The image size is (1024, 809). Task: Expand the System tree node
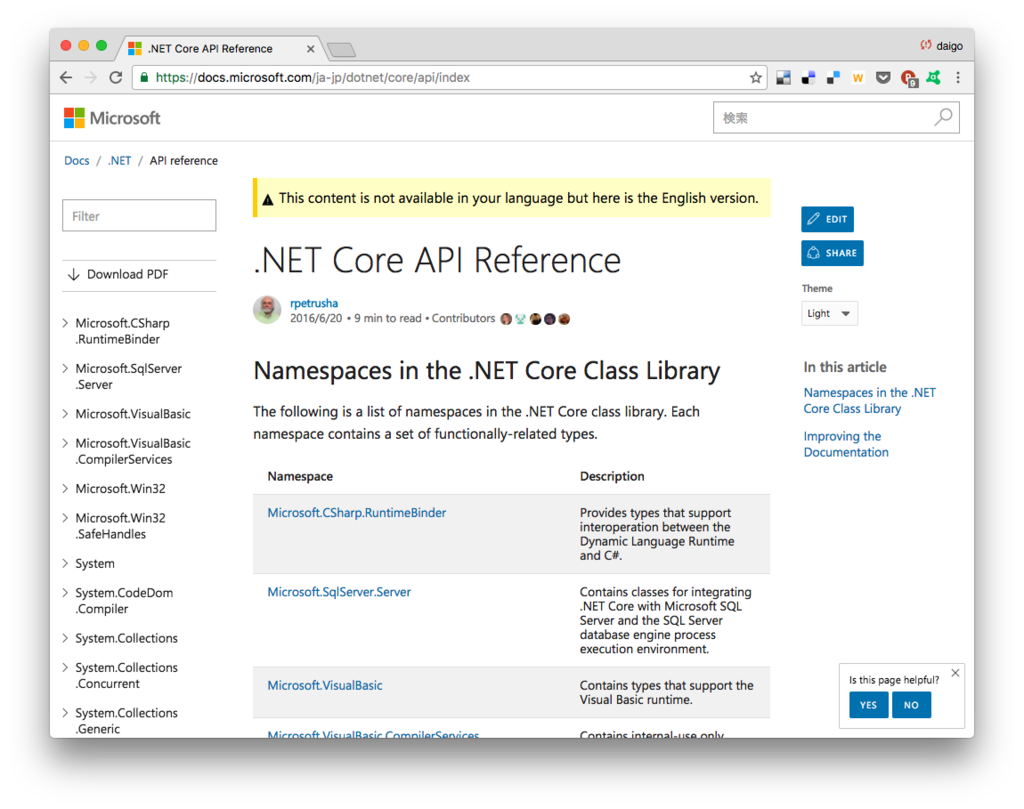pos(65,563)
